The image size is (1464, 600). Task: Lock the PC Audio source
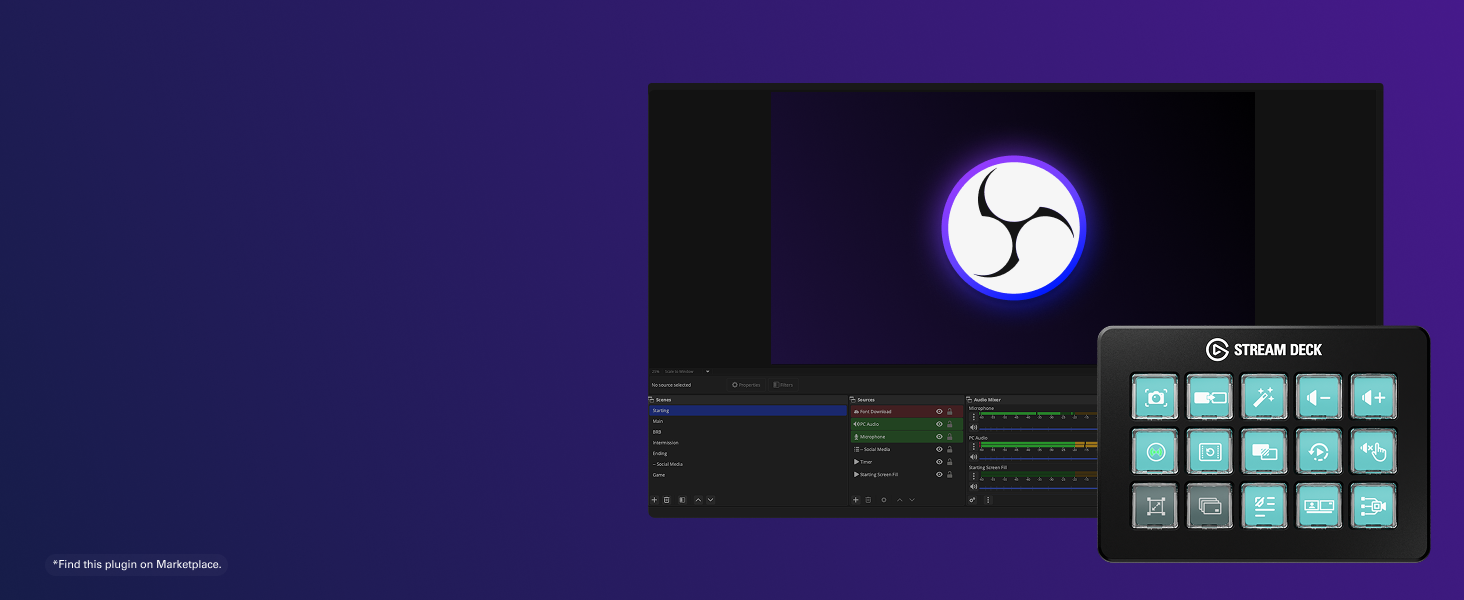click(950, 424)
